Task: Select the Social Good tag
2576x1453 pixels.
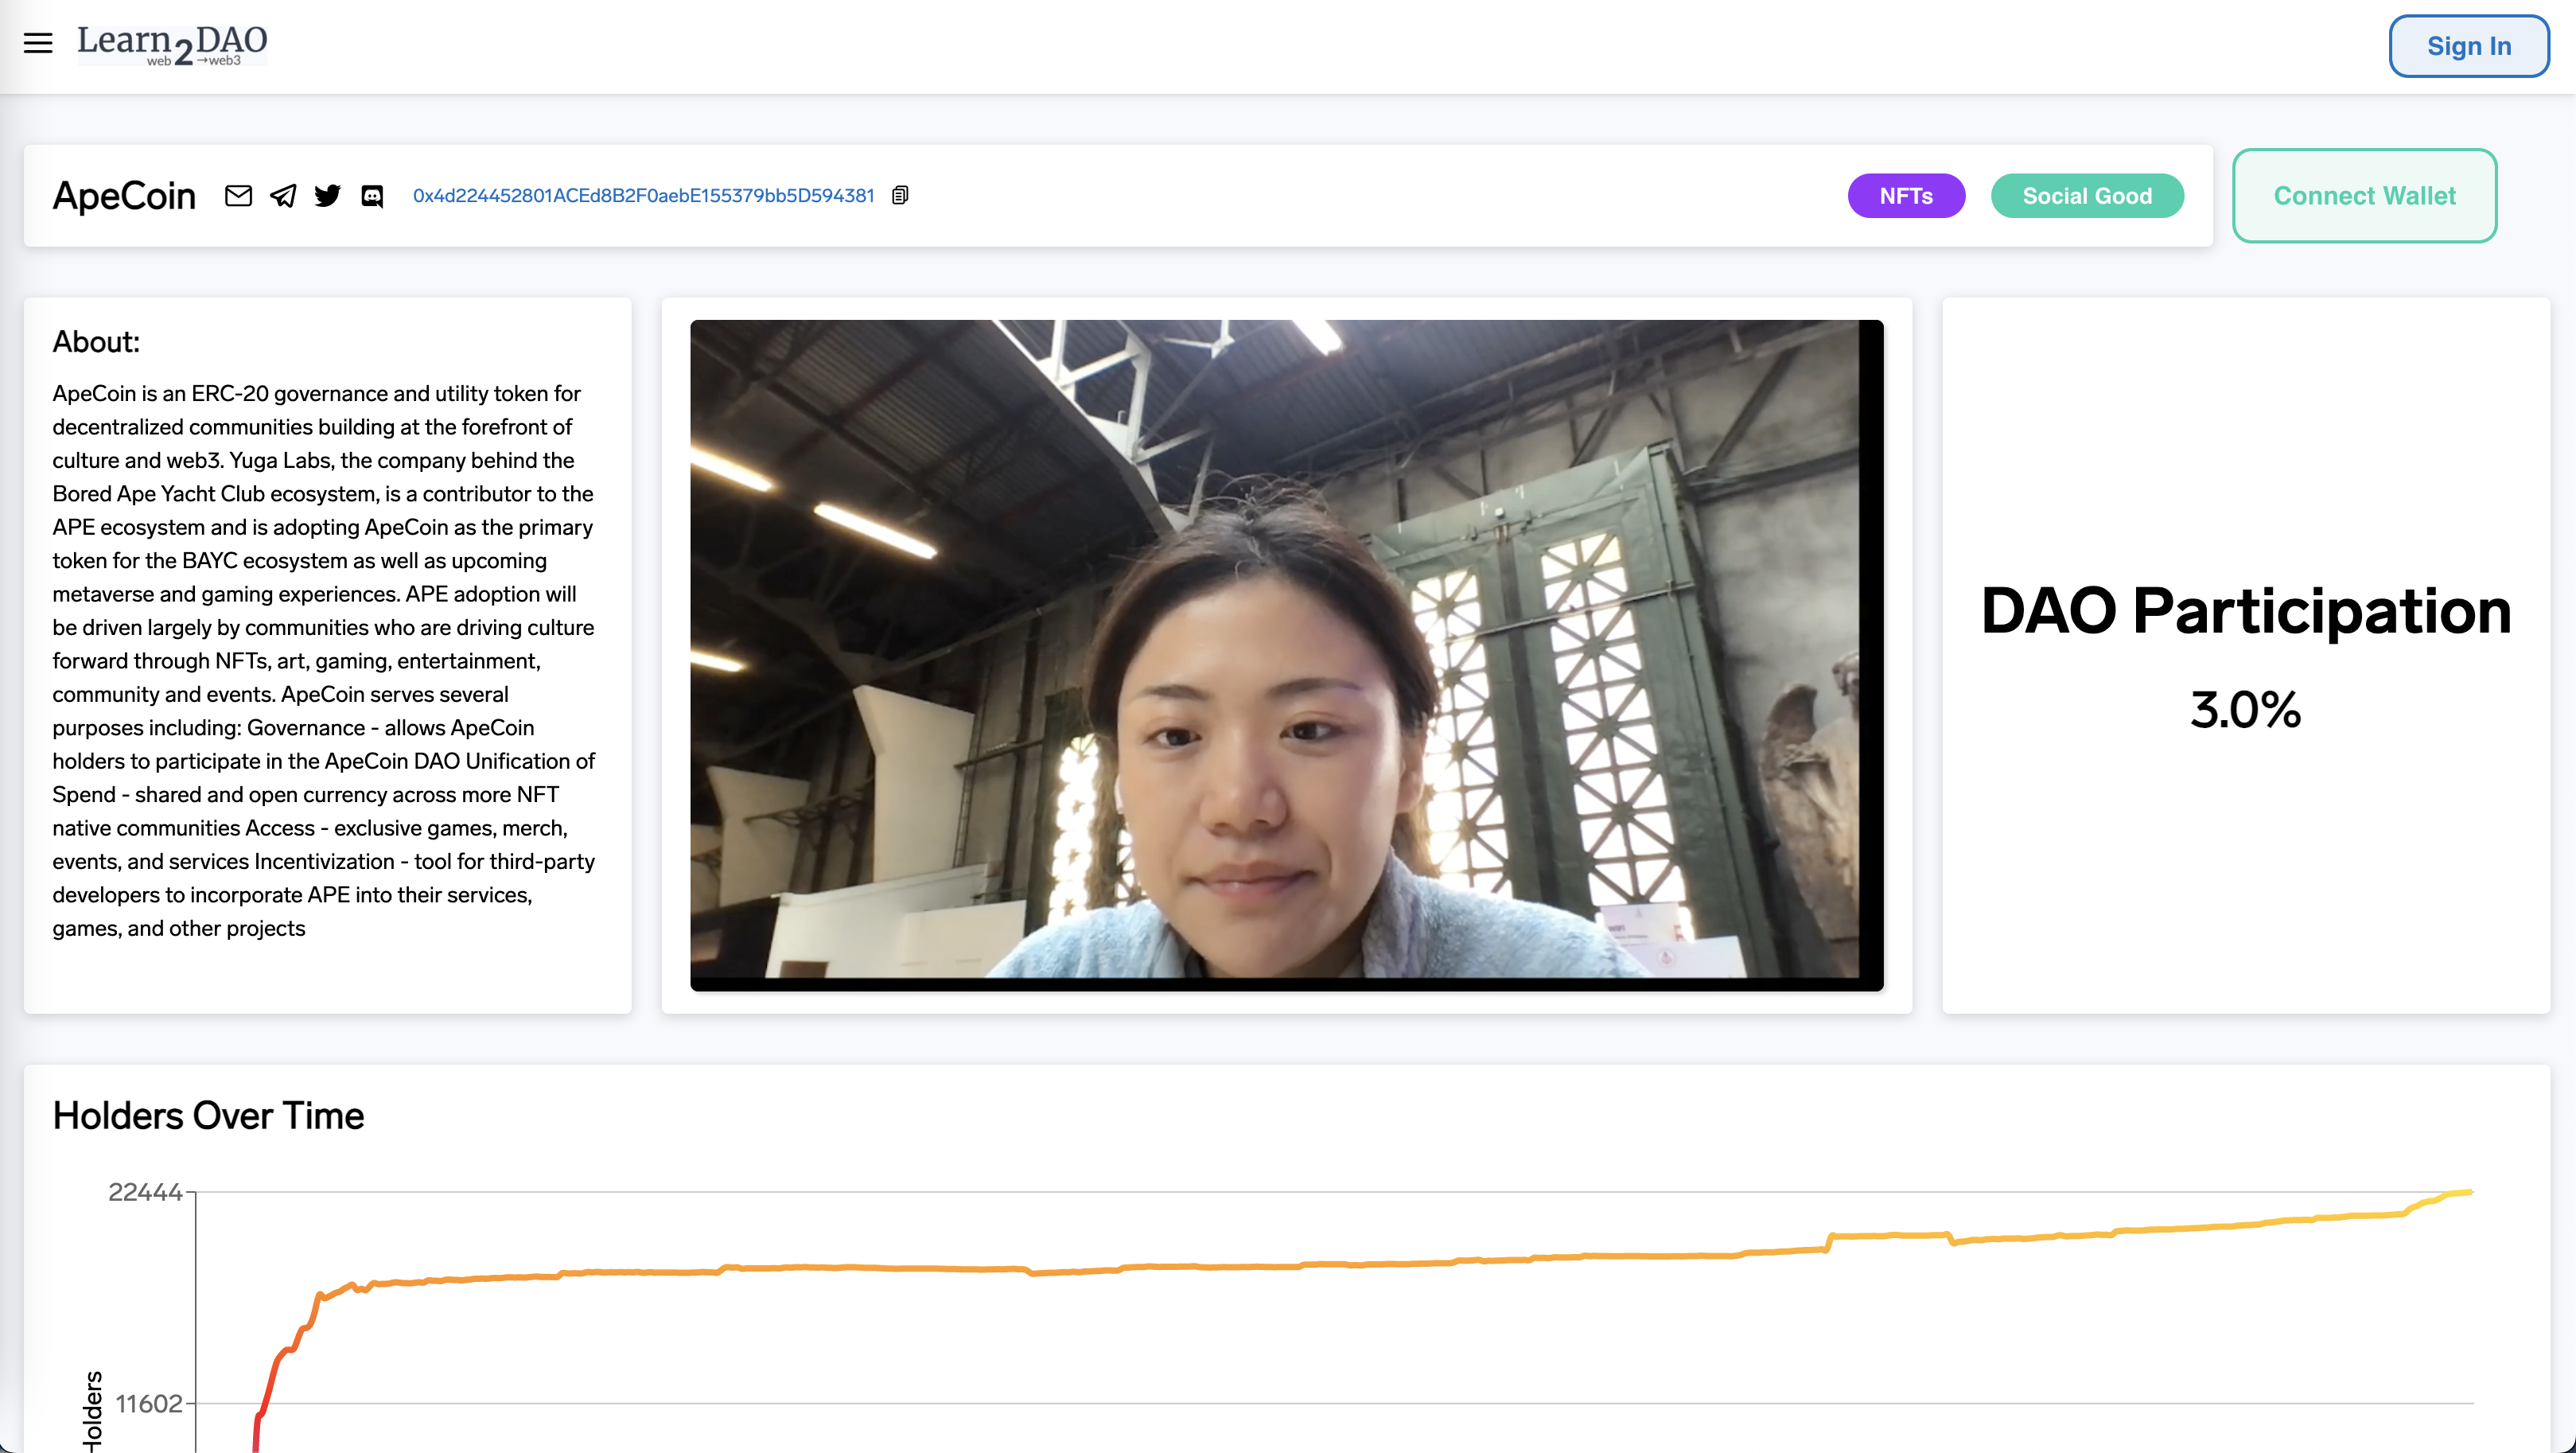Action: point(2087,196)
